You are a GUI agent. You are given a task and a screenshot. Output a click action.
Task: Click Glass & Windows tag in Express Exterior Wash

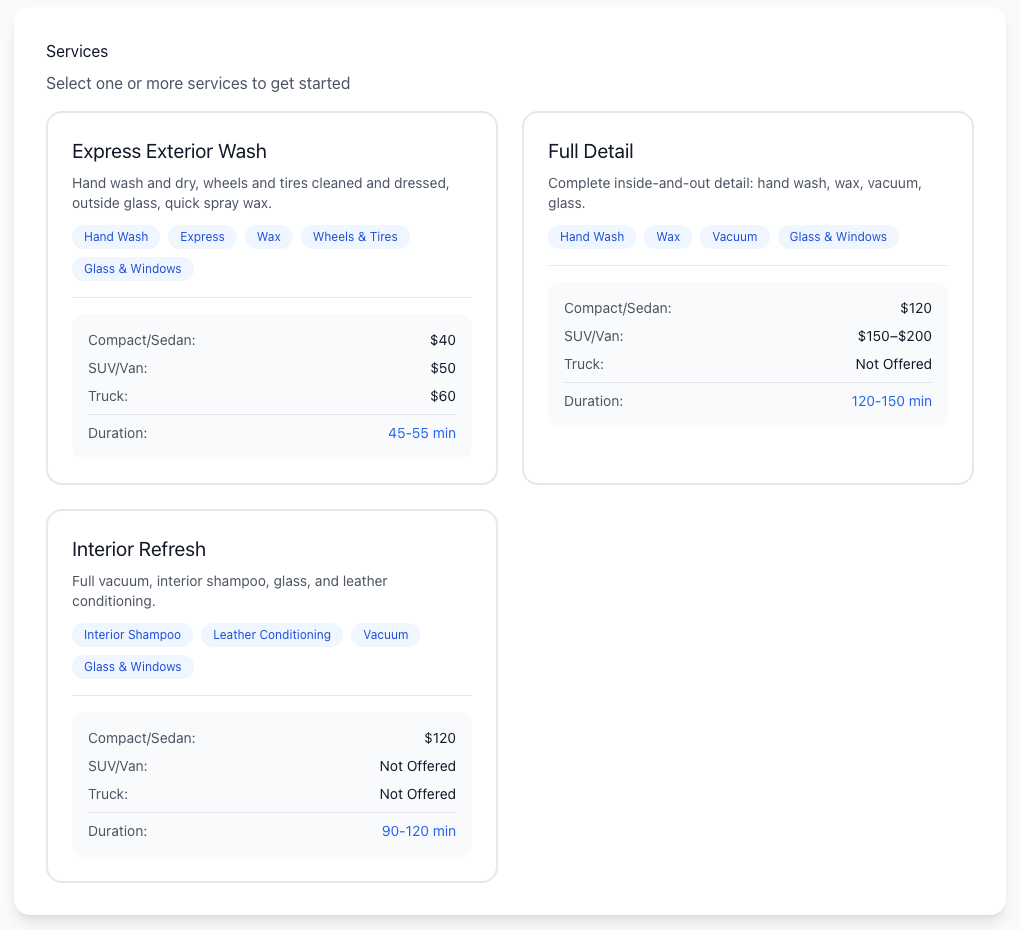pos(133,269)
